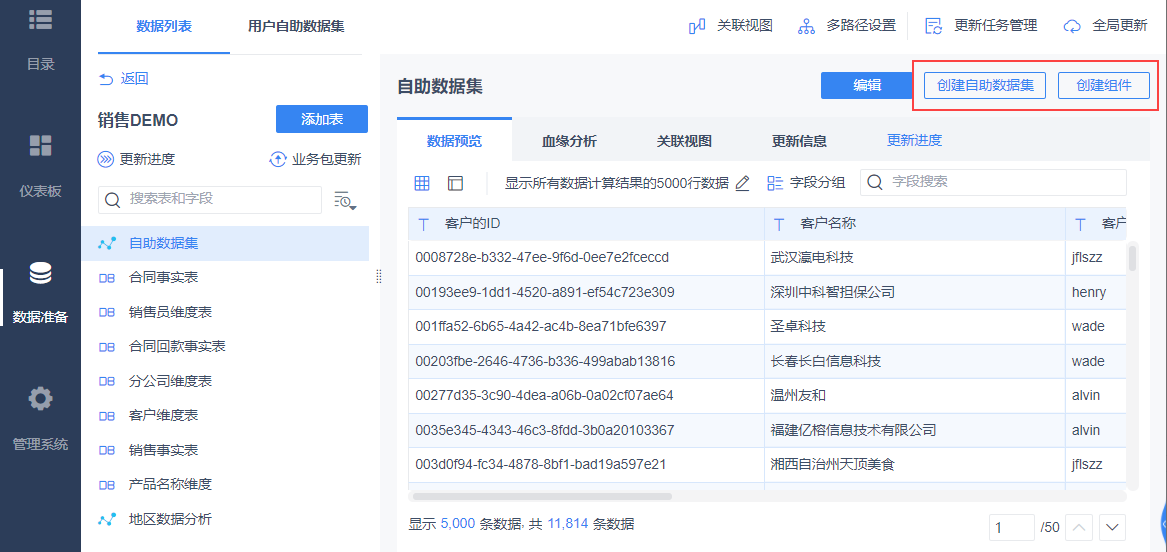Viewport: 1167px width, 552px height.
Task: Click the 字段搜索 search field
Action: 993,182
